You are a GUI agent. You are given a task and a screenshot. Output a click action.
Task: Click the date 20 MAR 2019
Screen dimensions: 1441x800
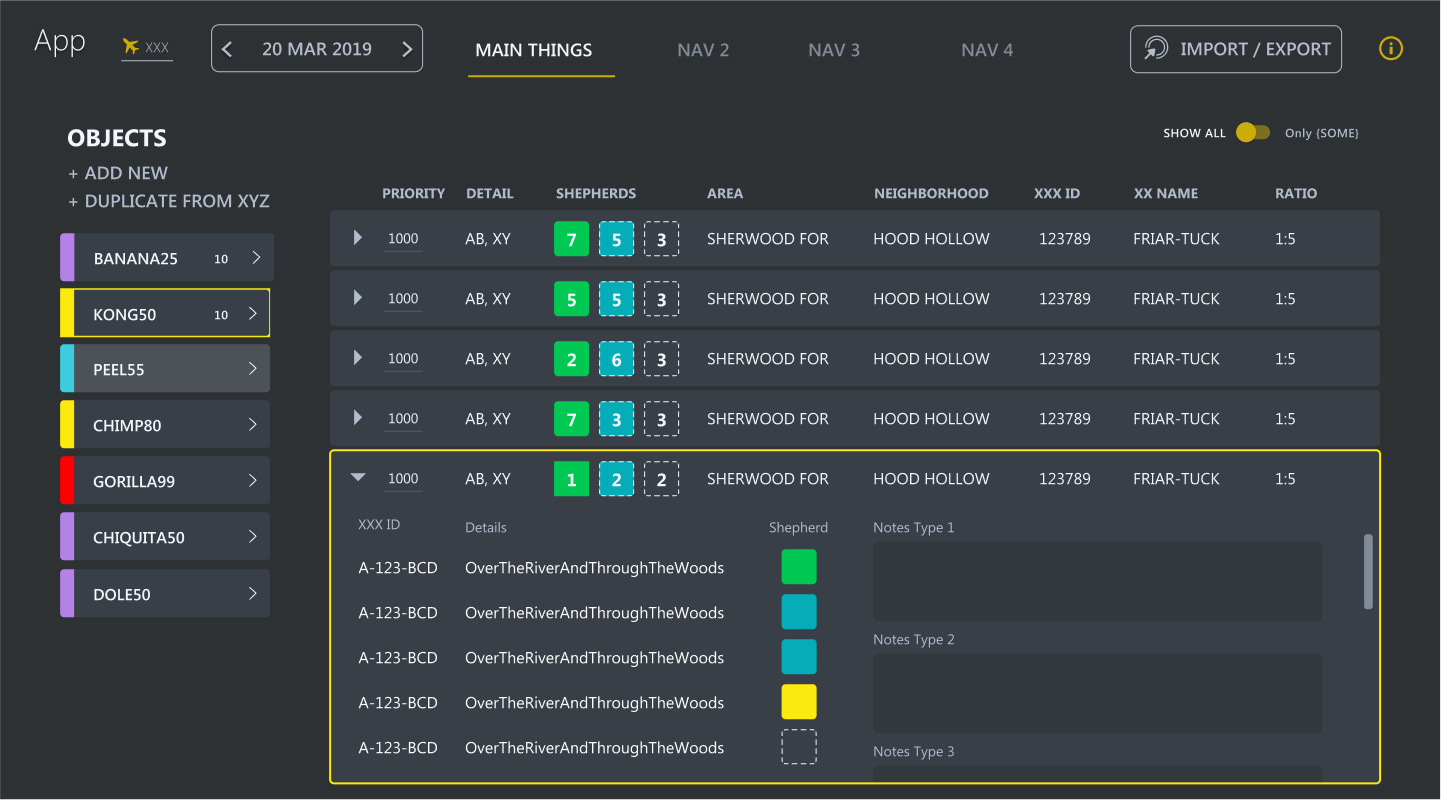(x=317, y=49)
